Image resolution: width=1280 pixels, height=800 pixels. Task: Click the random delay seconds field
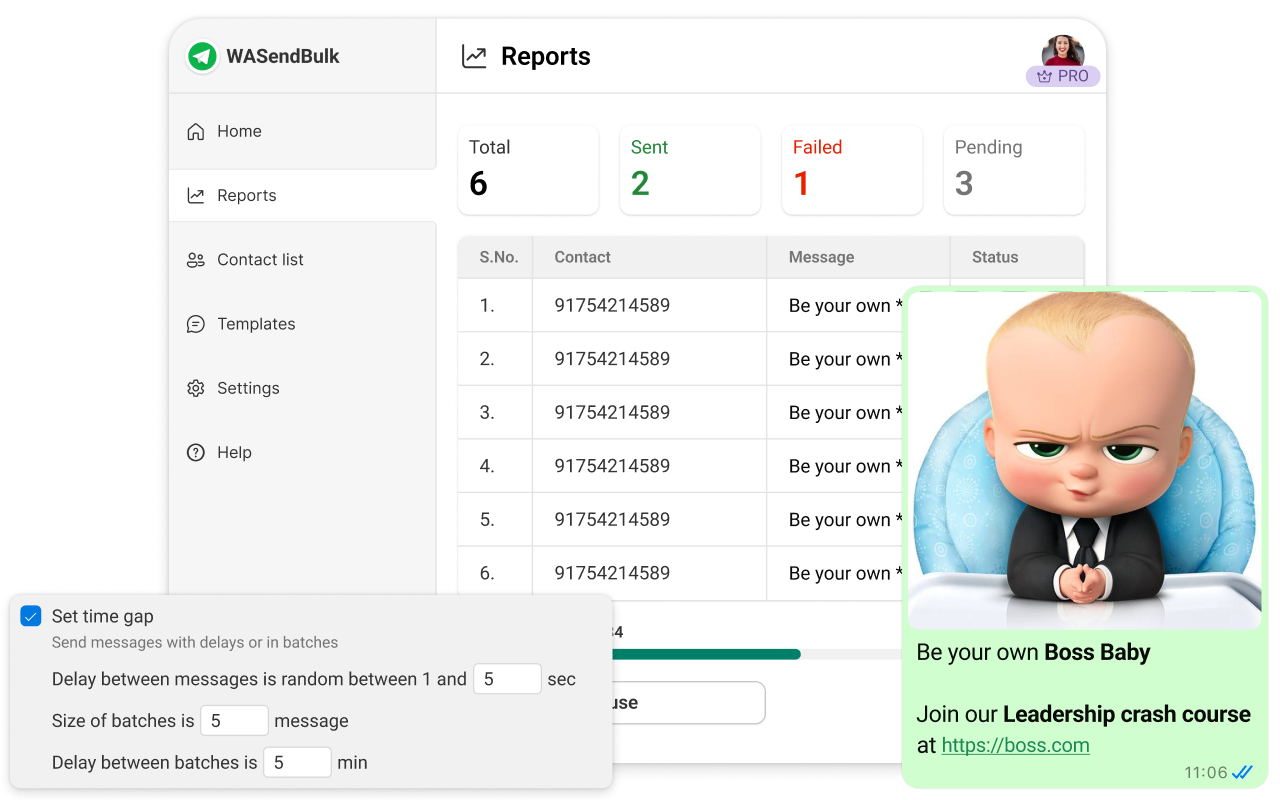(507, 679)
